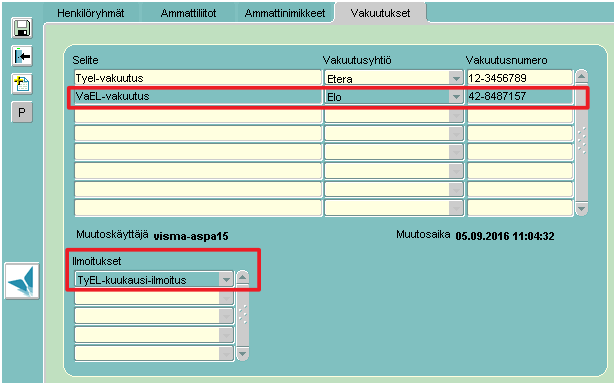Click the P button in sidebar
The image size is (614, 383).
22,113
